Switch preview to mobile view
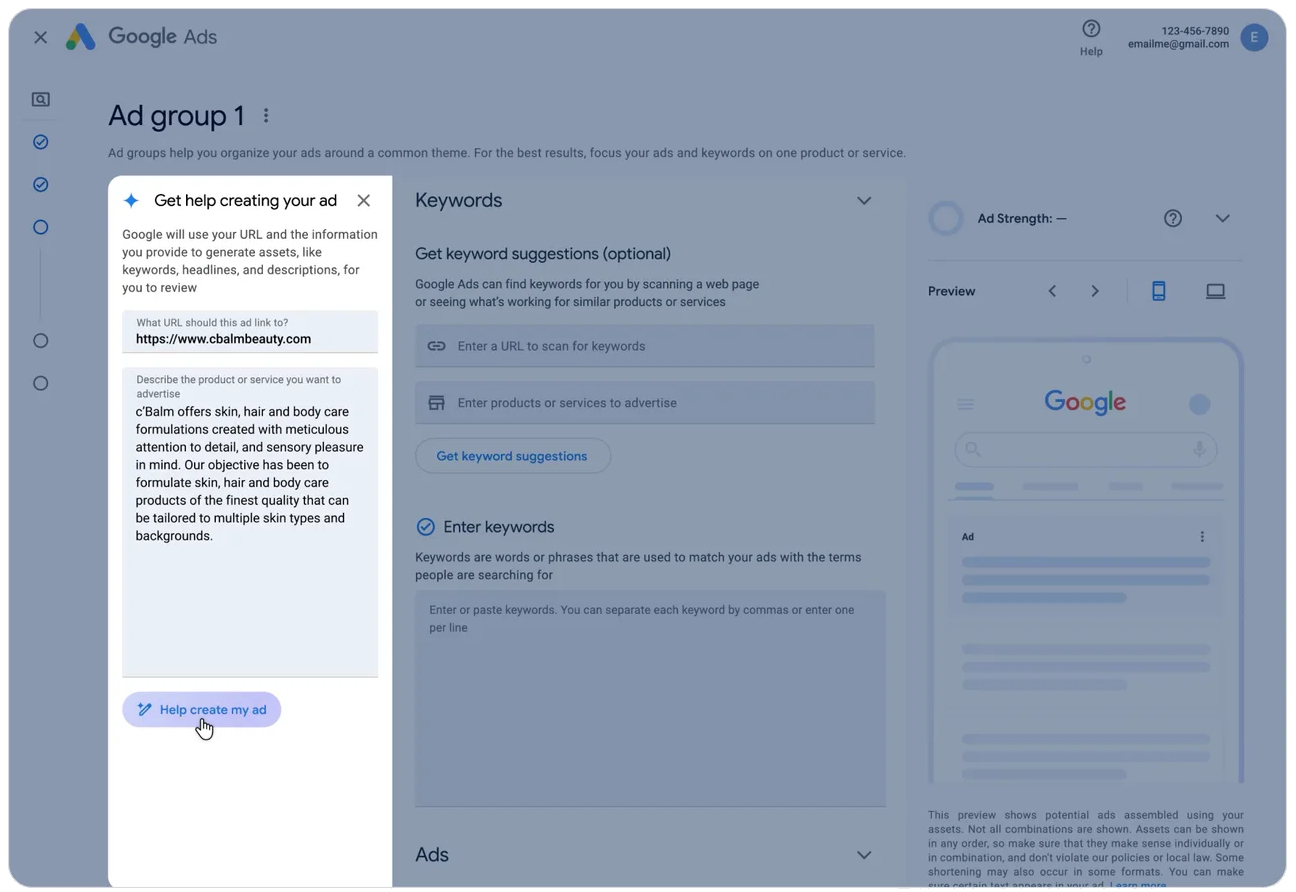Screen dimensions: 1296x892 (1159, 290)
